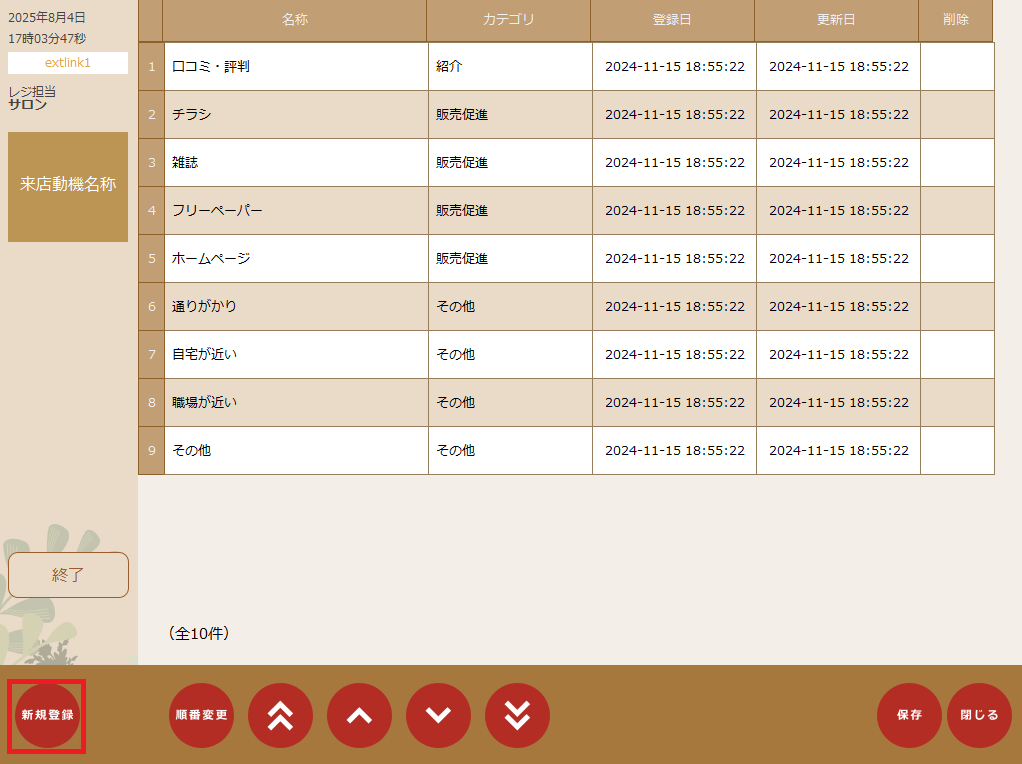
Task: Mark the delete checkbox for チラシ
Action: click(956, 114)
